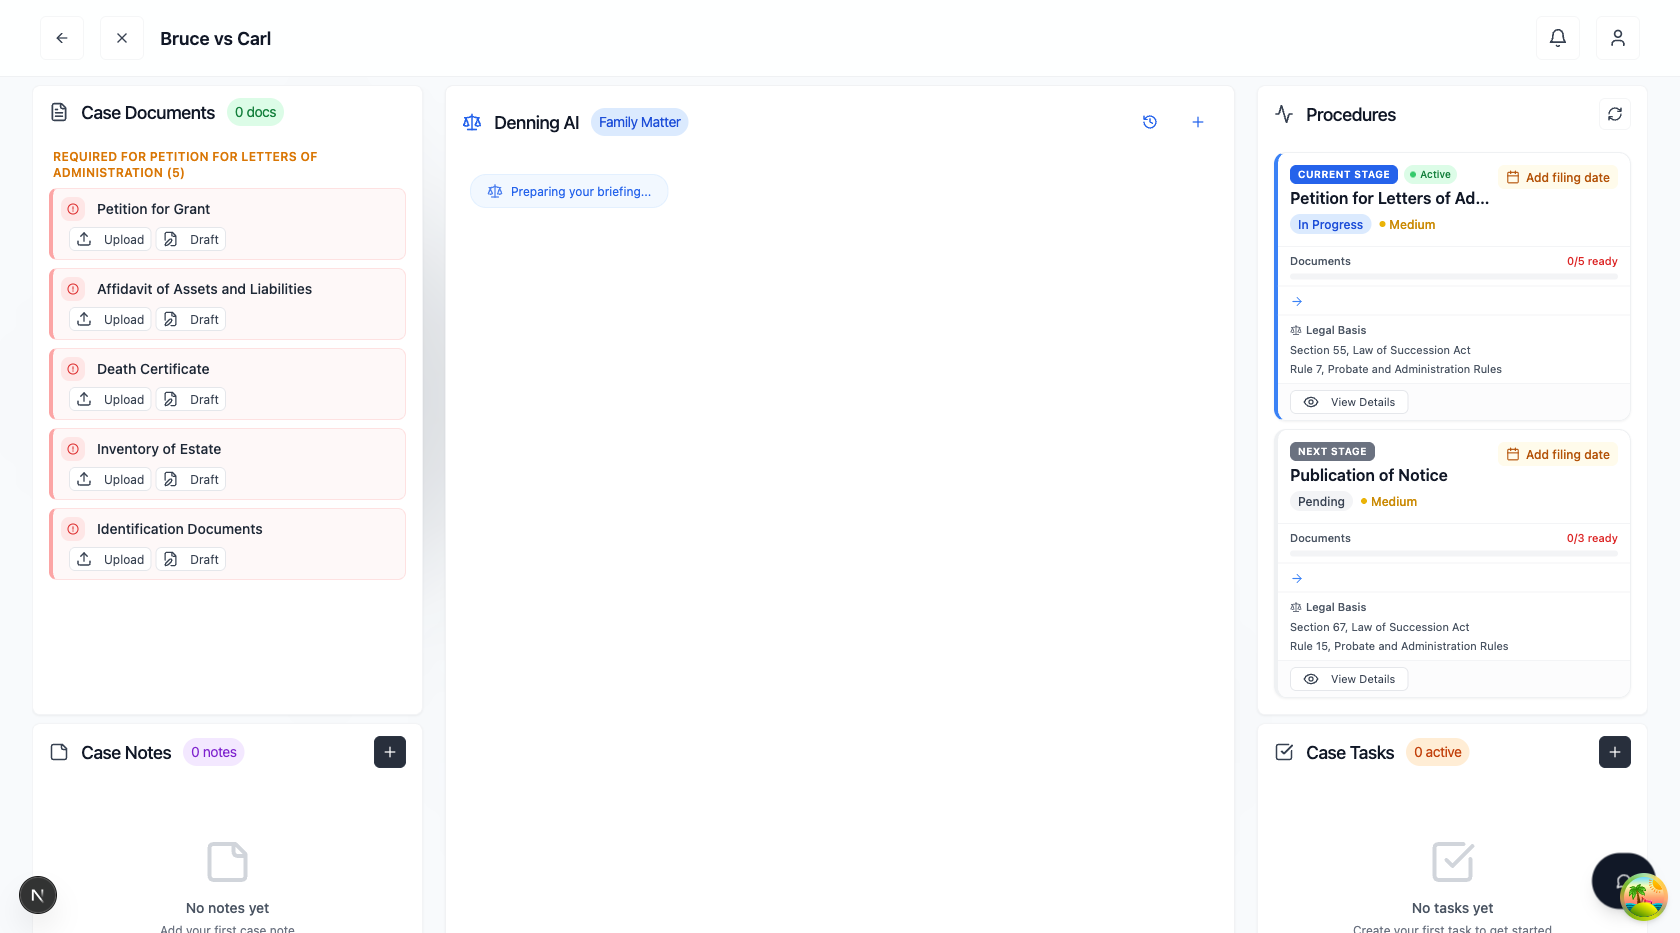Click the NEXT STAGE label
This screenshot has height=933, width=1680.
1332,451
